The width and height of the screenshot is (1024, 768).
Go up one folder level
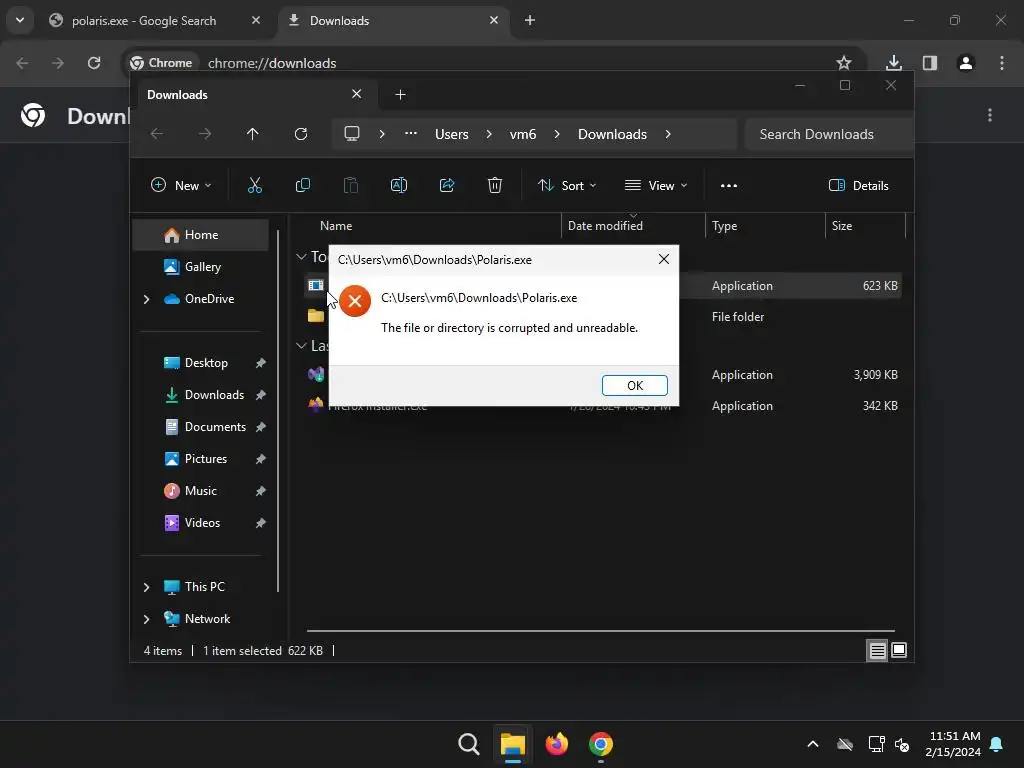pyautogui.click(x=253, y=134)
